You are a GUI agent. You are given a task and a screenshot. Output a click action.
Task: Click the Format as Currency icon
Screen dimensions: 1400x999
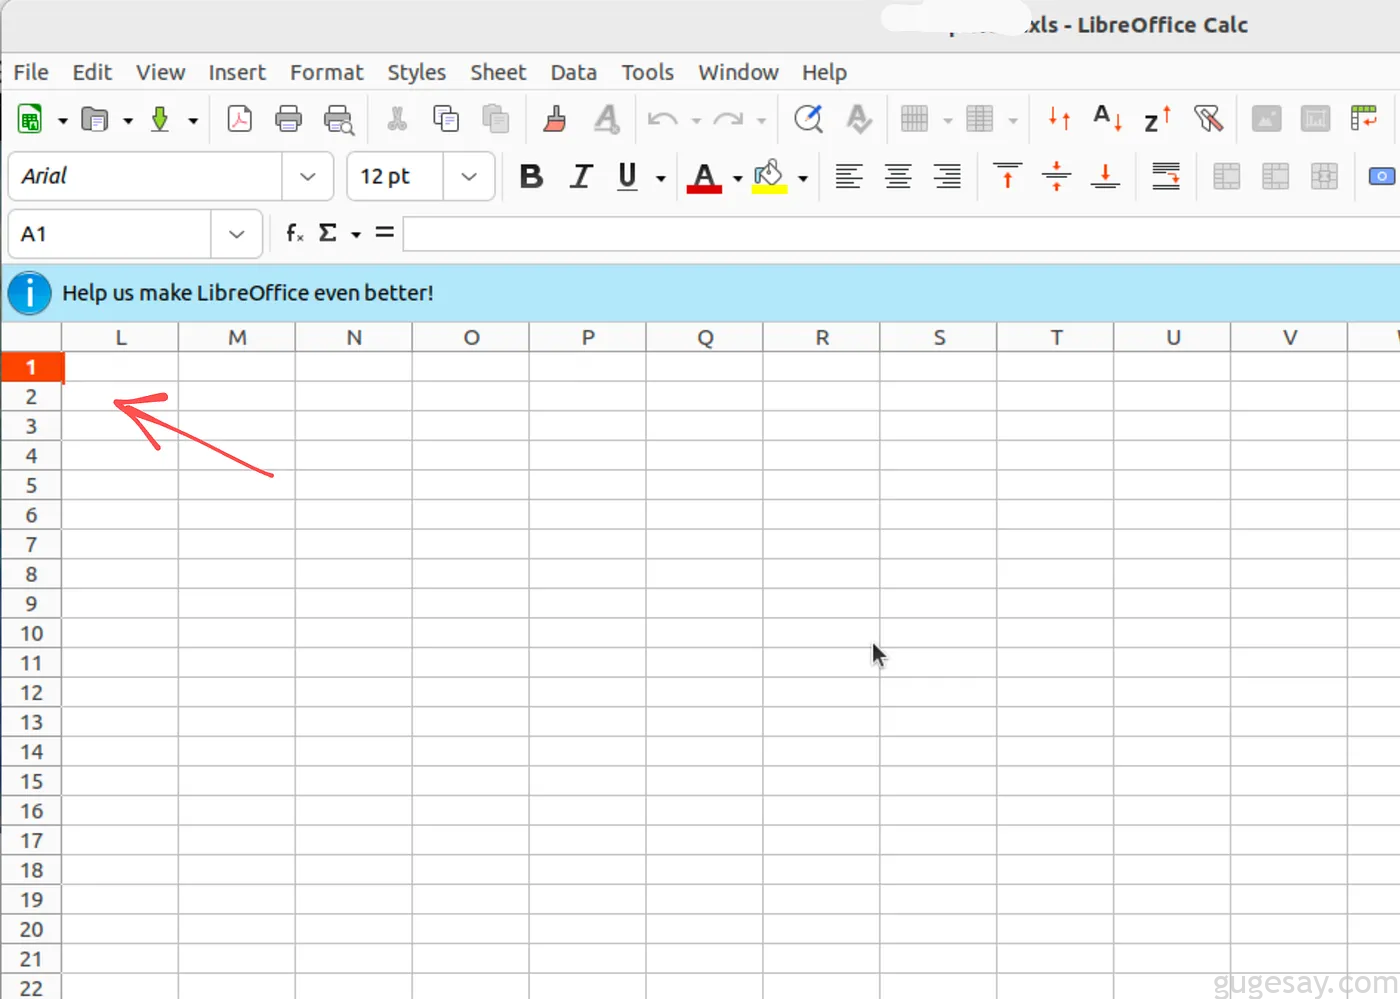click(x=1381, y=177)
